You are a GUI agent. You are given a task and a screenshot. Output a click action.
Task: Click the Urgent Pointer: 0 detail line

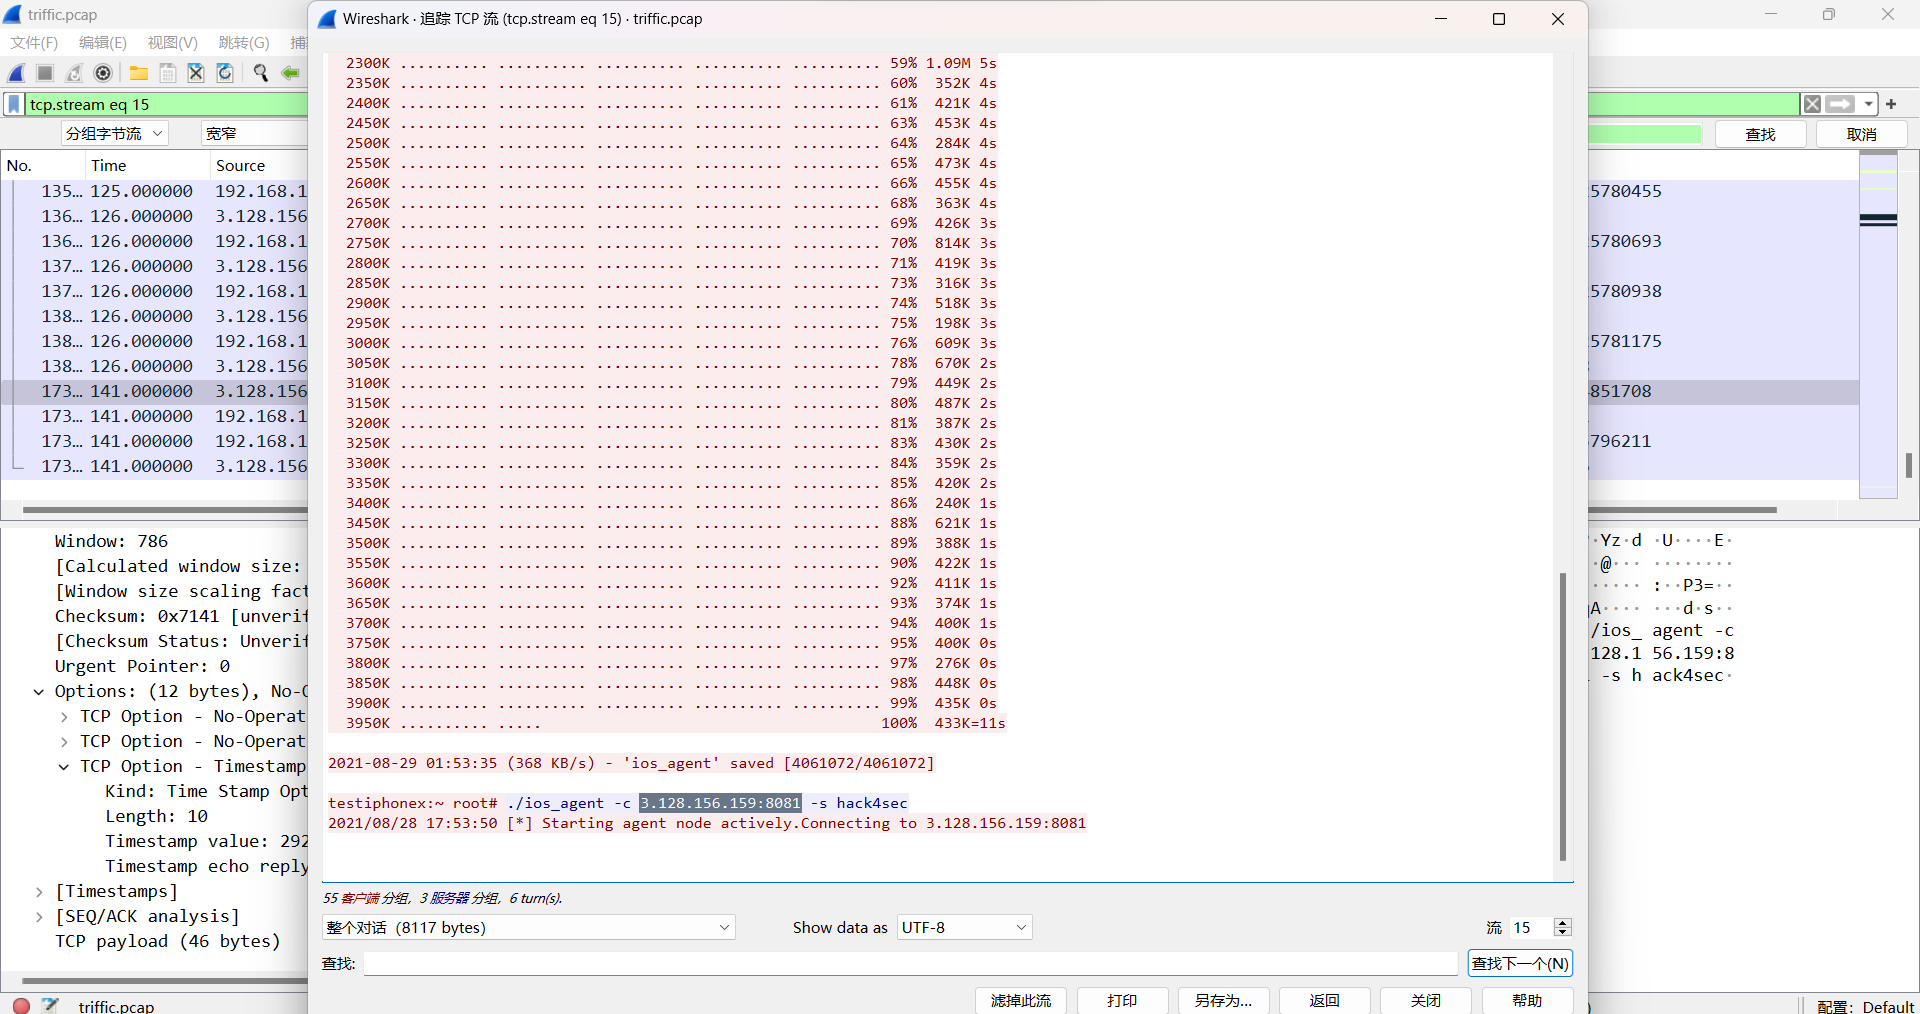[142, 667]
